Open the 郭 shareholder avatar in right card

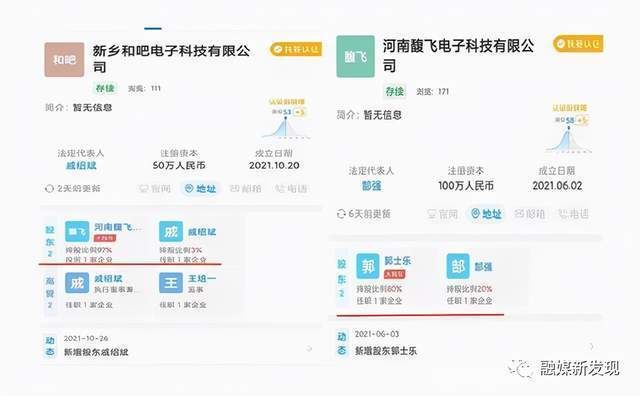point(367,266)
